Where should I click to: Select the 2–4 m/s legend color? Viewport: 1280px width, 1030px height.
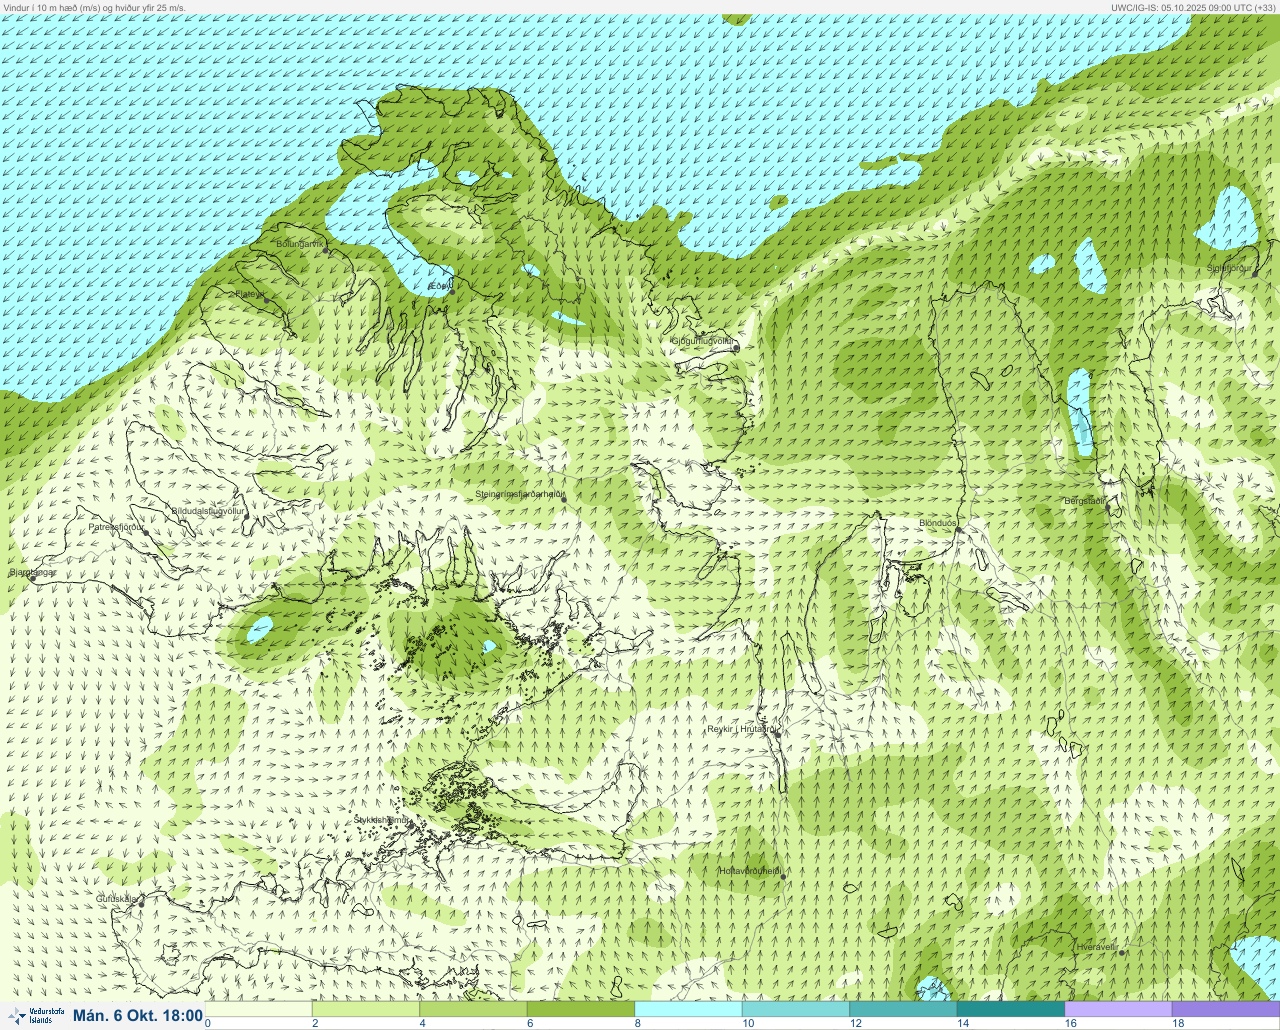coord(366,1009)
